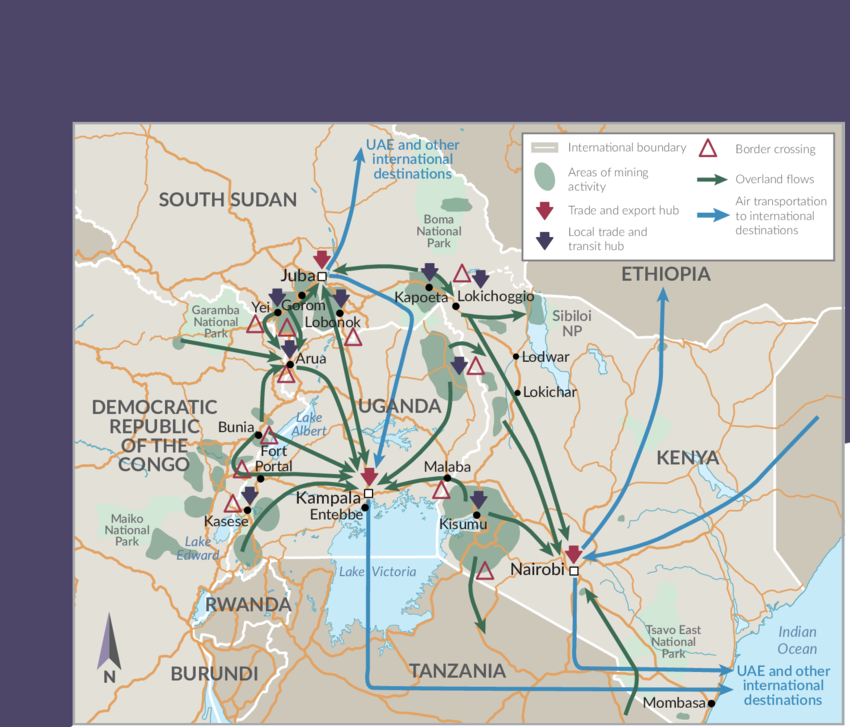Click the top UAE and other international destinations label

pos(413,159)
